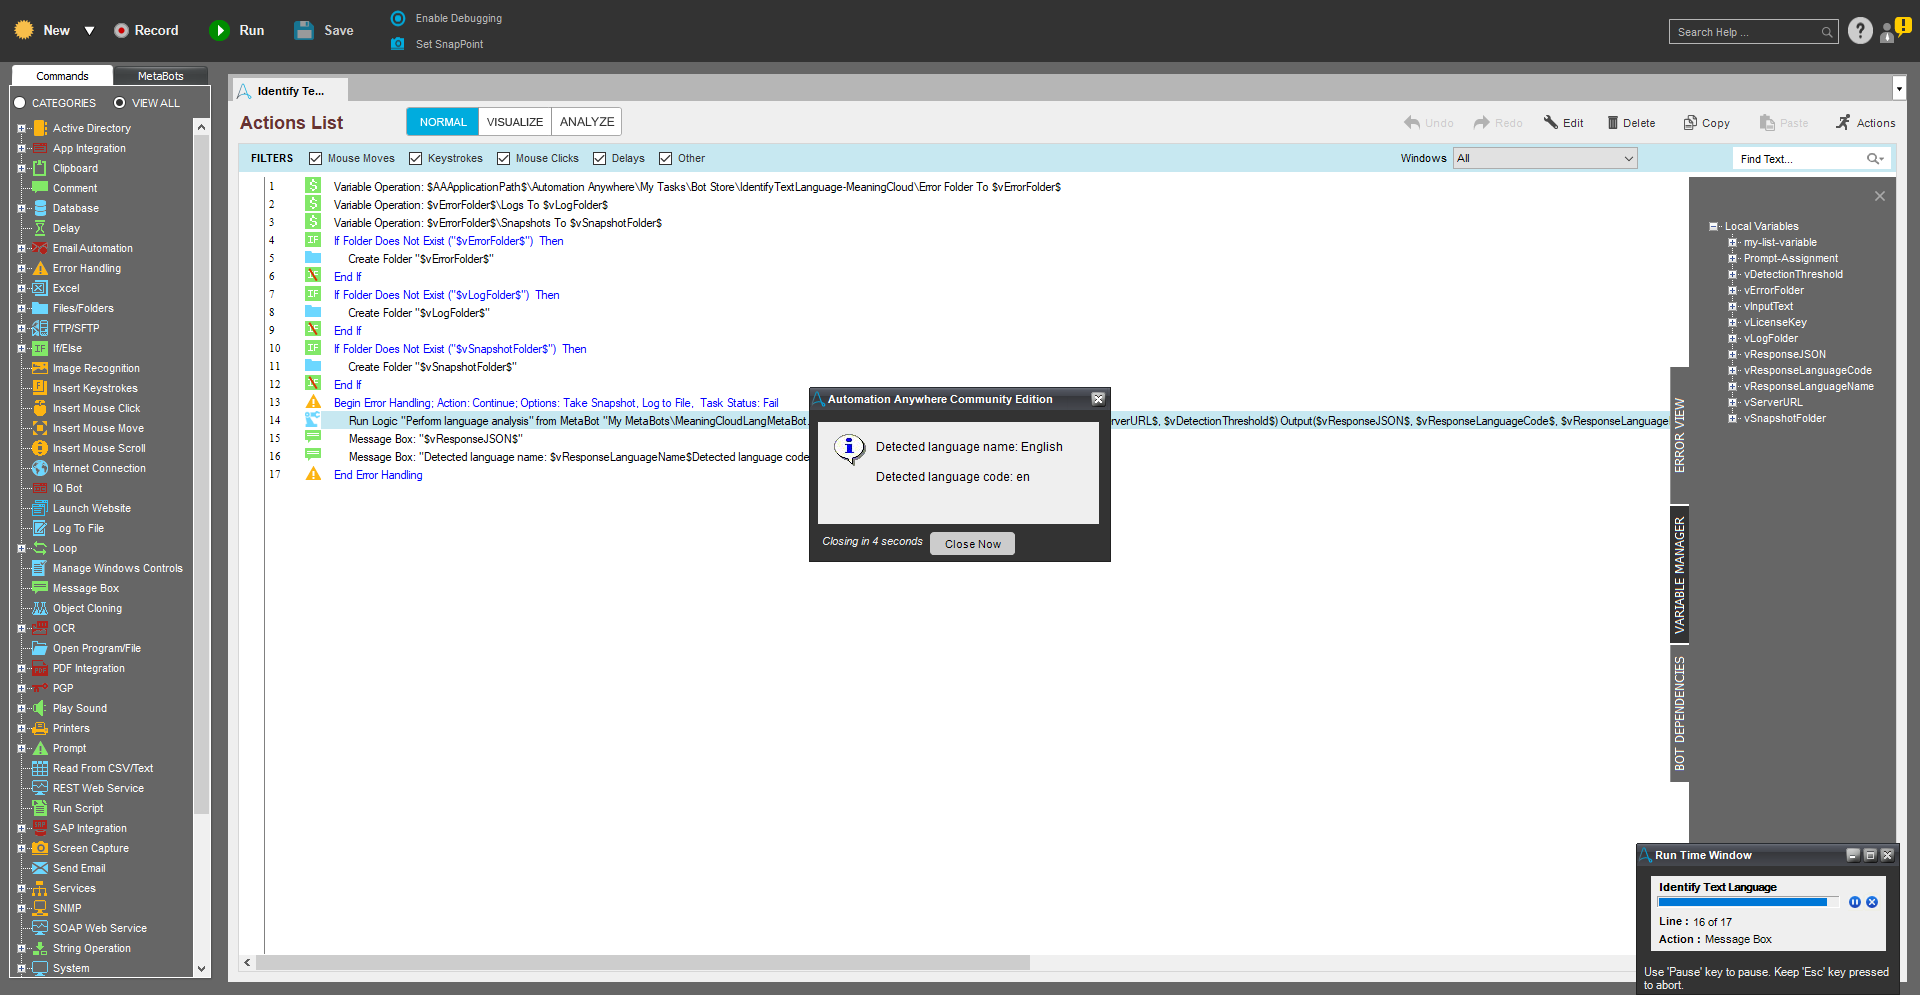Pause the run in Run Time Window
Image resolution: width=1920 pixels, height=995 pixels.
[1855, 902]
